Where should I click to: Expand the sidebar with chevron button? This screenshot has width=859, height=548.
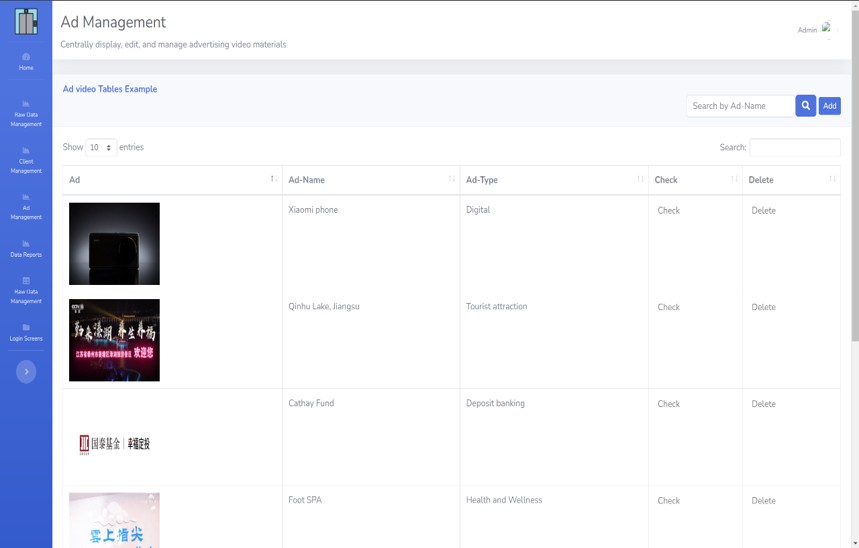(x=26, y=372)
